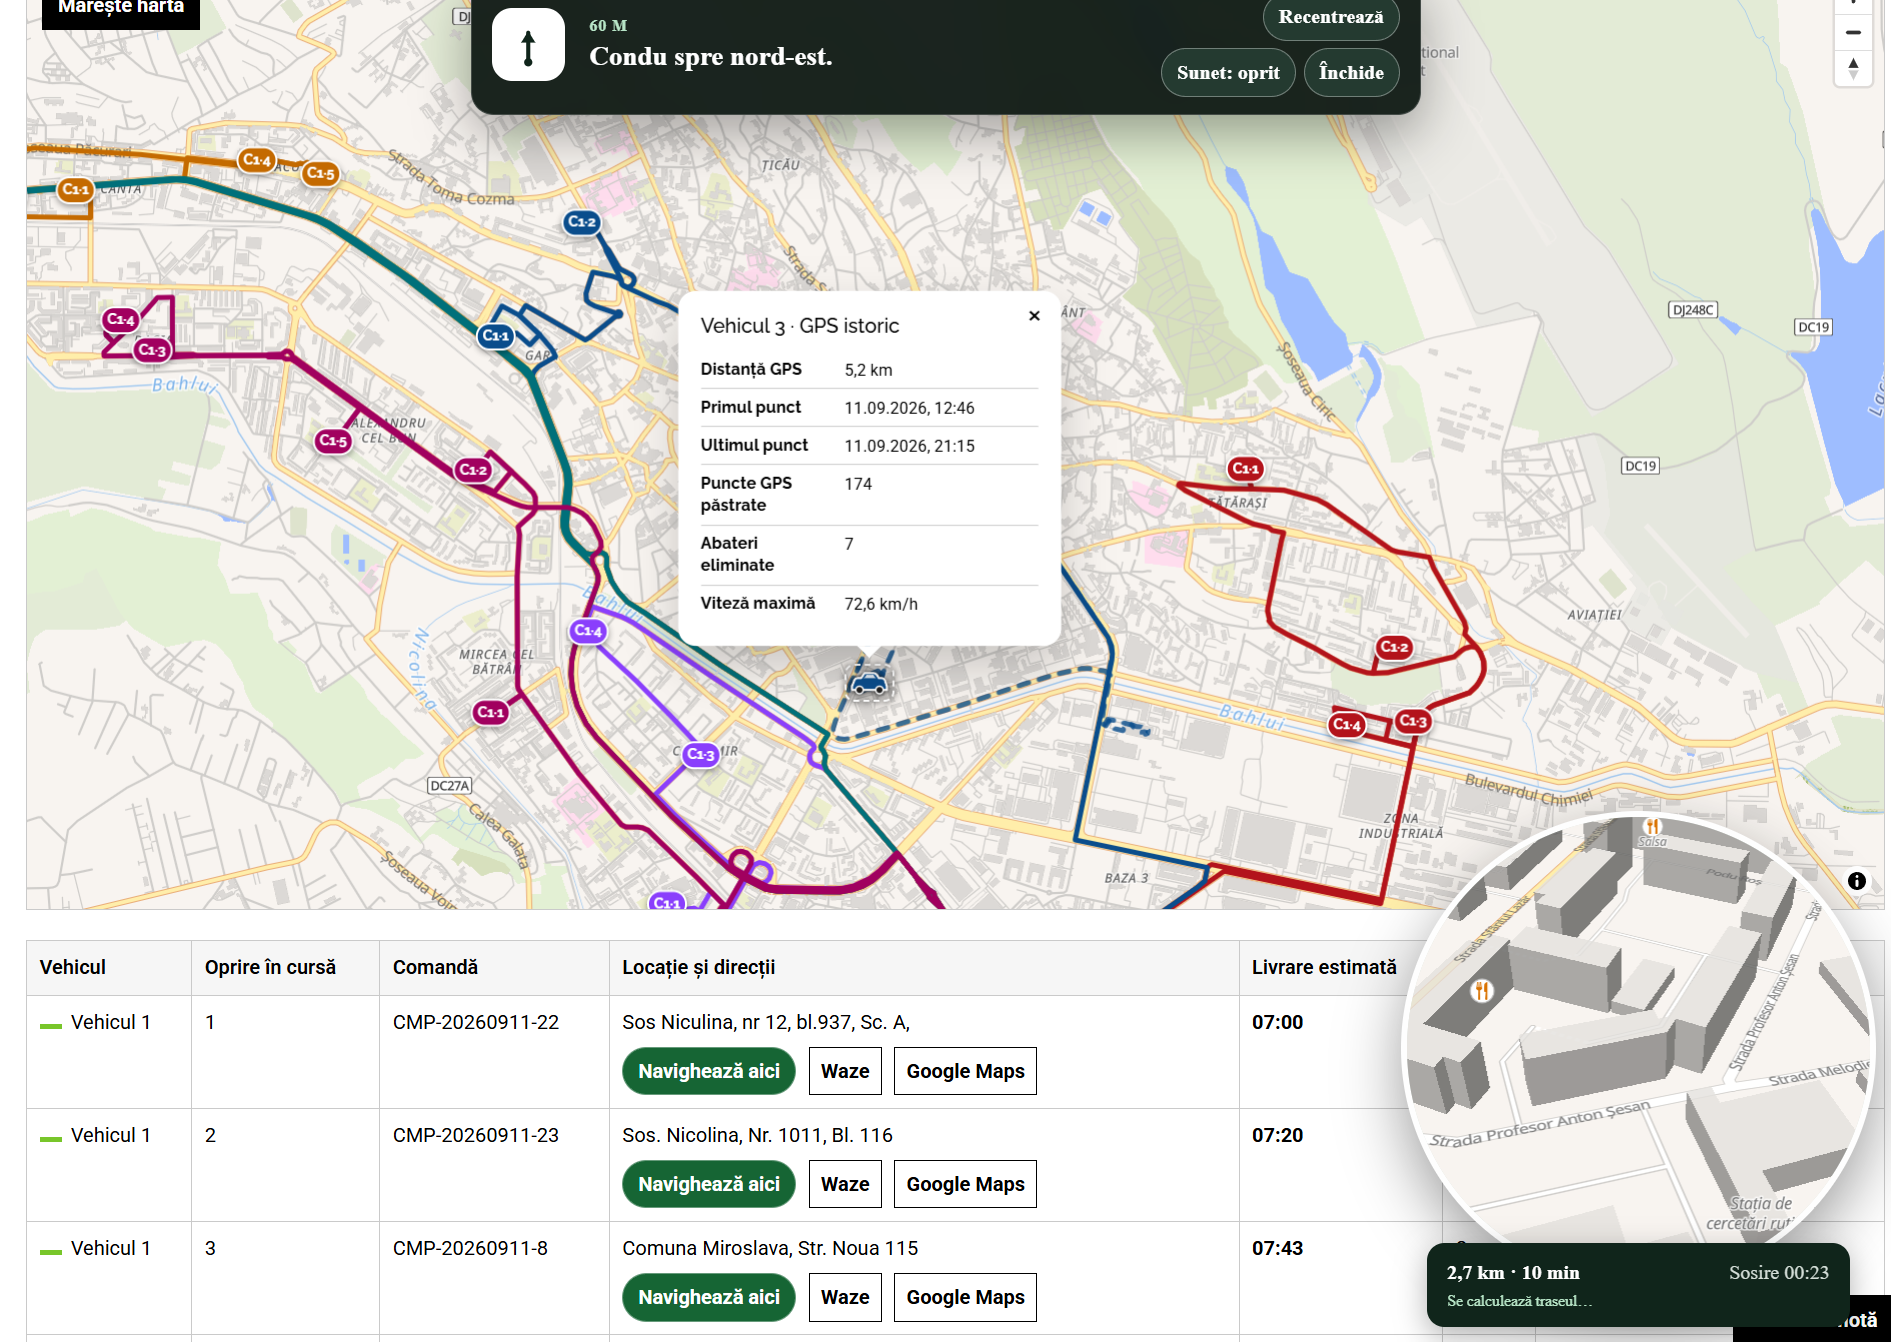Click estimated delivery time 07:43
This screenshot has height=1342, width=1891.
(x=1277, y=1248)
